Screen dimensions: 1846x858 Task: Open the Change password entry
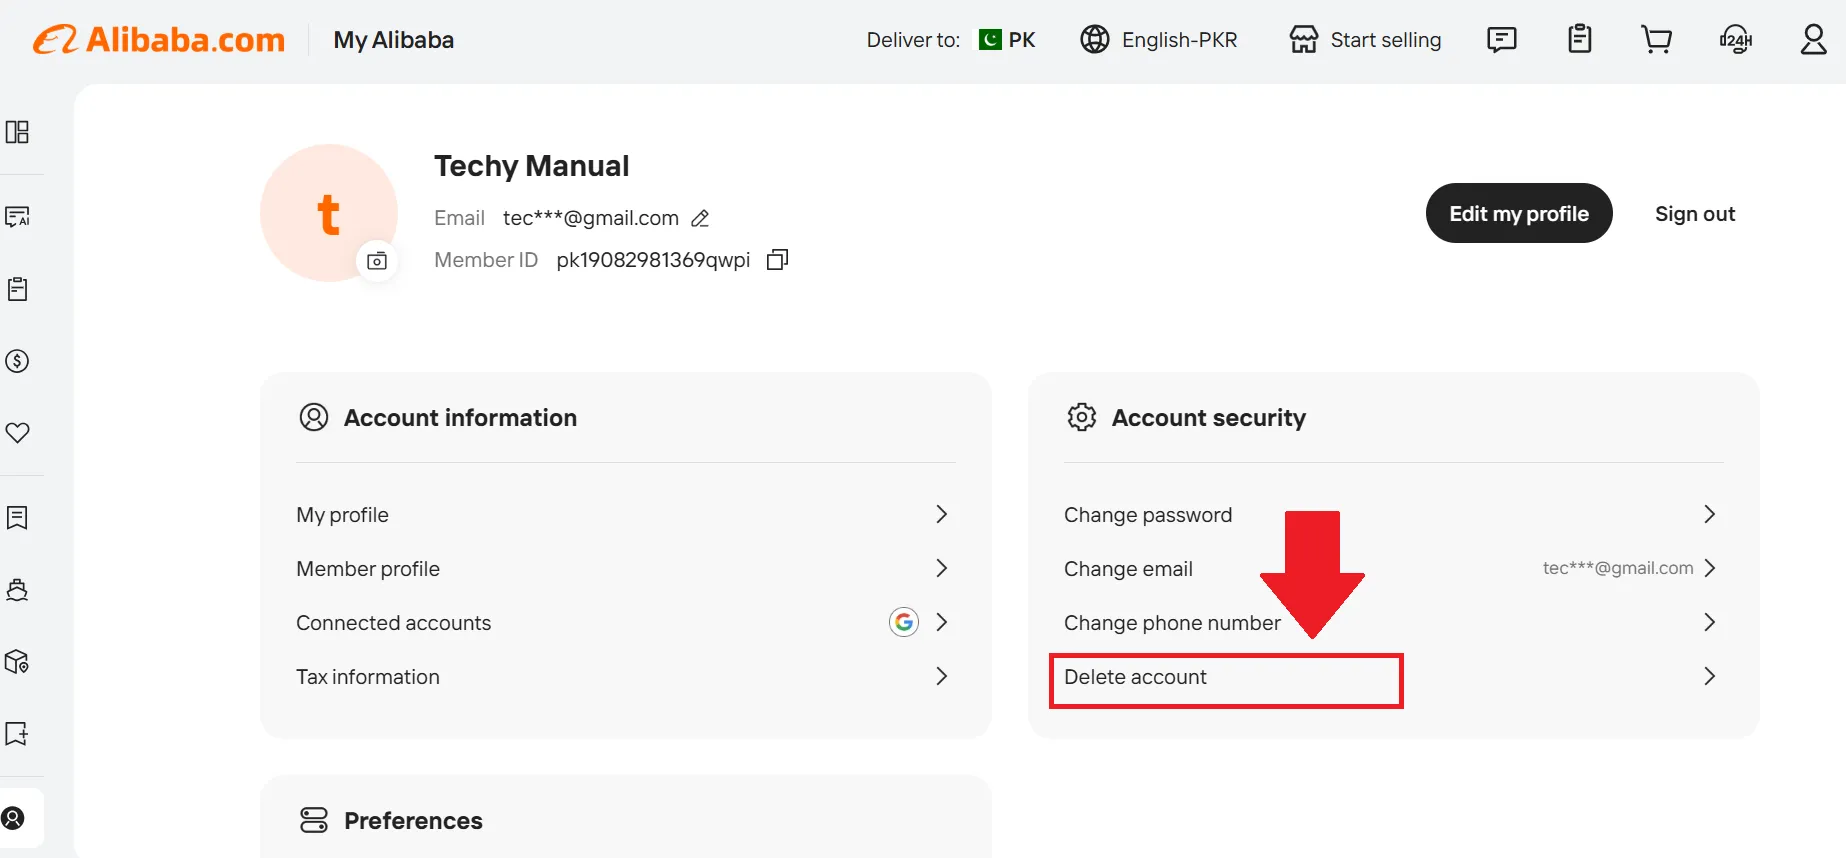tap(1393, 514)
